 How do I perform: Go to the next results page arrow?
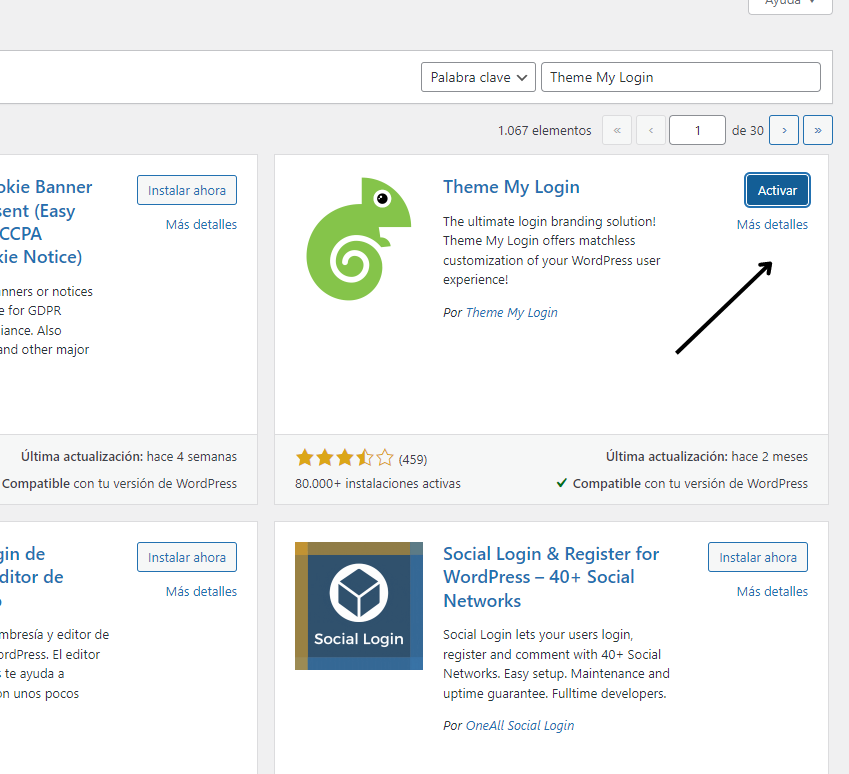[x=784, y=130]
